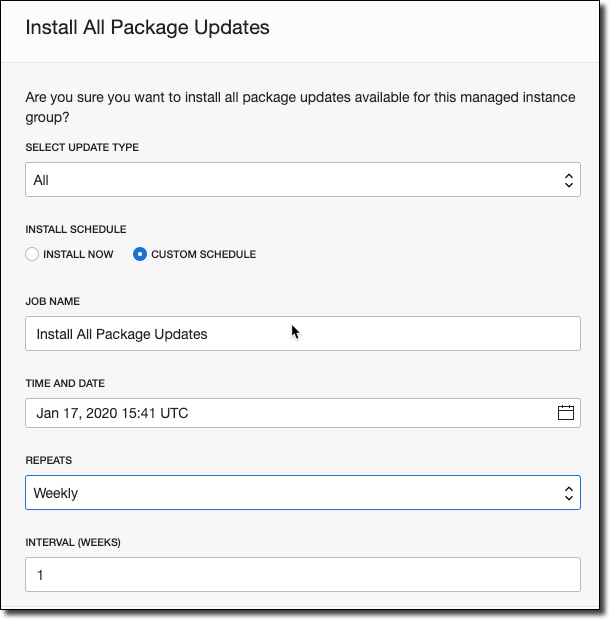Click the Install Now label text
Image resolution: width=610 pixels, height=620 pixels.
click(77, 254)
